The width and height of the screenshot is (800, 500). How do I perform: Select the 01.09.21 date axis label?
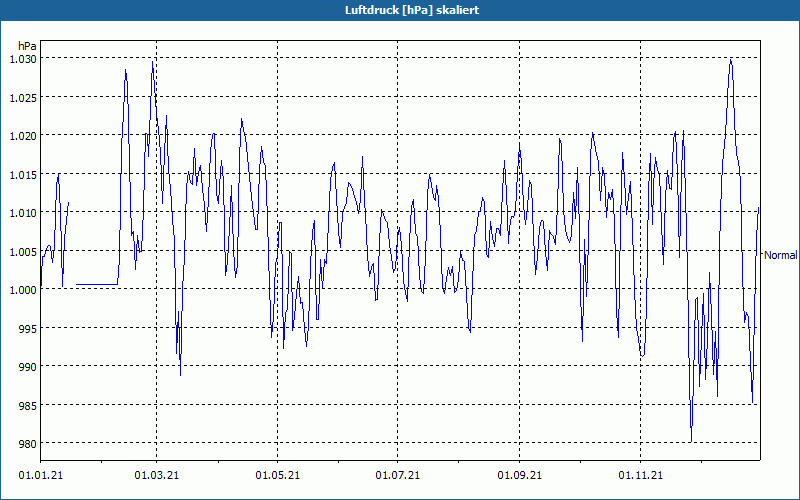tap(519, 475)
